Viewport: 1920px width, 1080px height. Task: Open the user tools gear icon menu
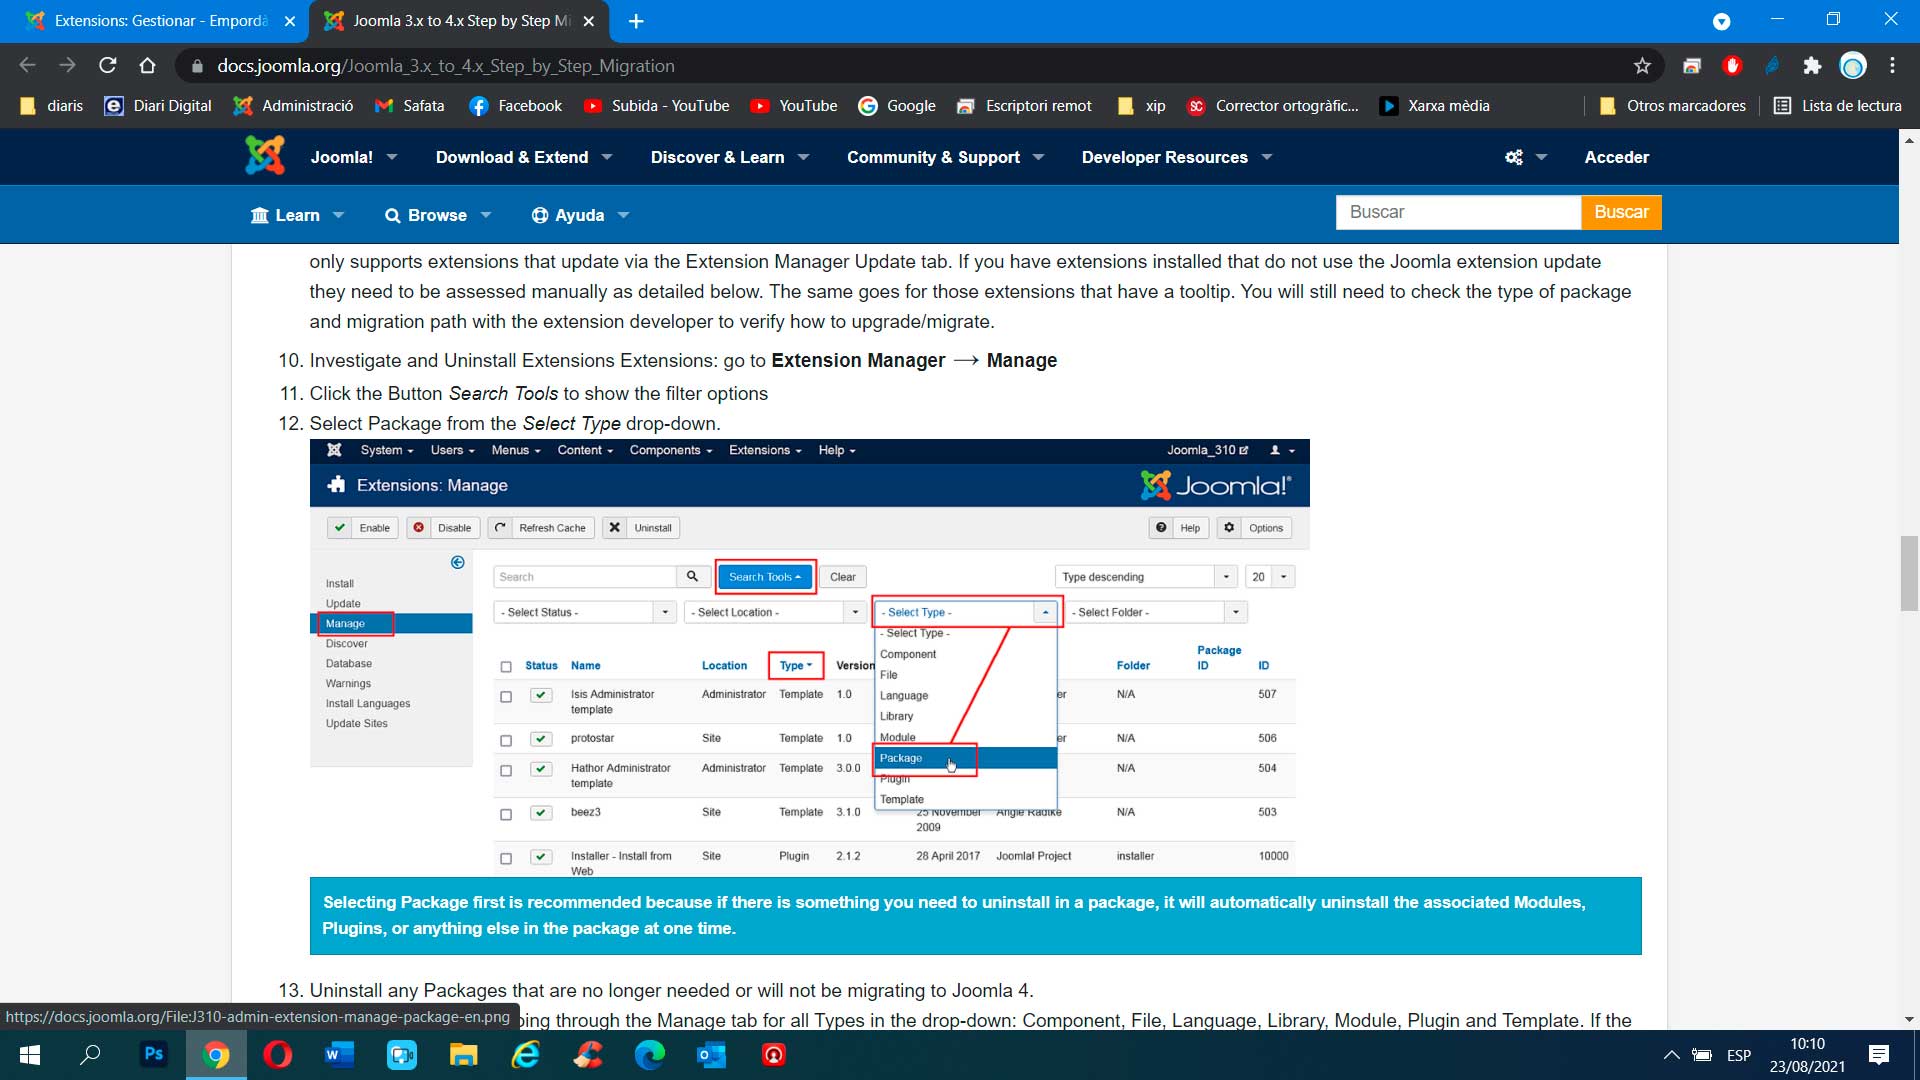point(1525,157)
